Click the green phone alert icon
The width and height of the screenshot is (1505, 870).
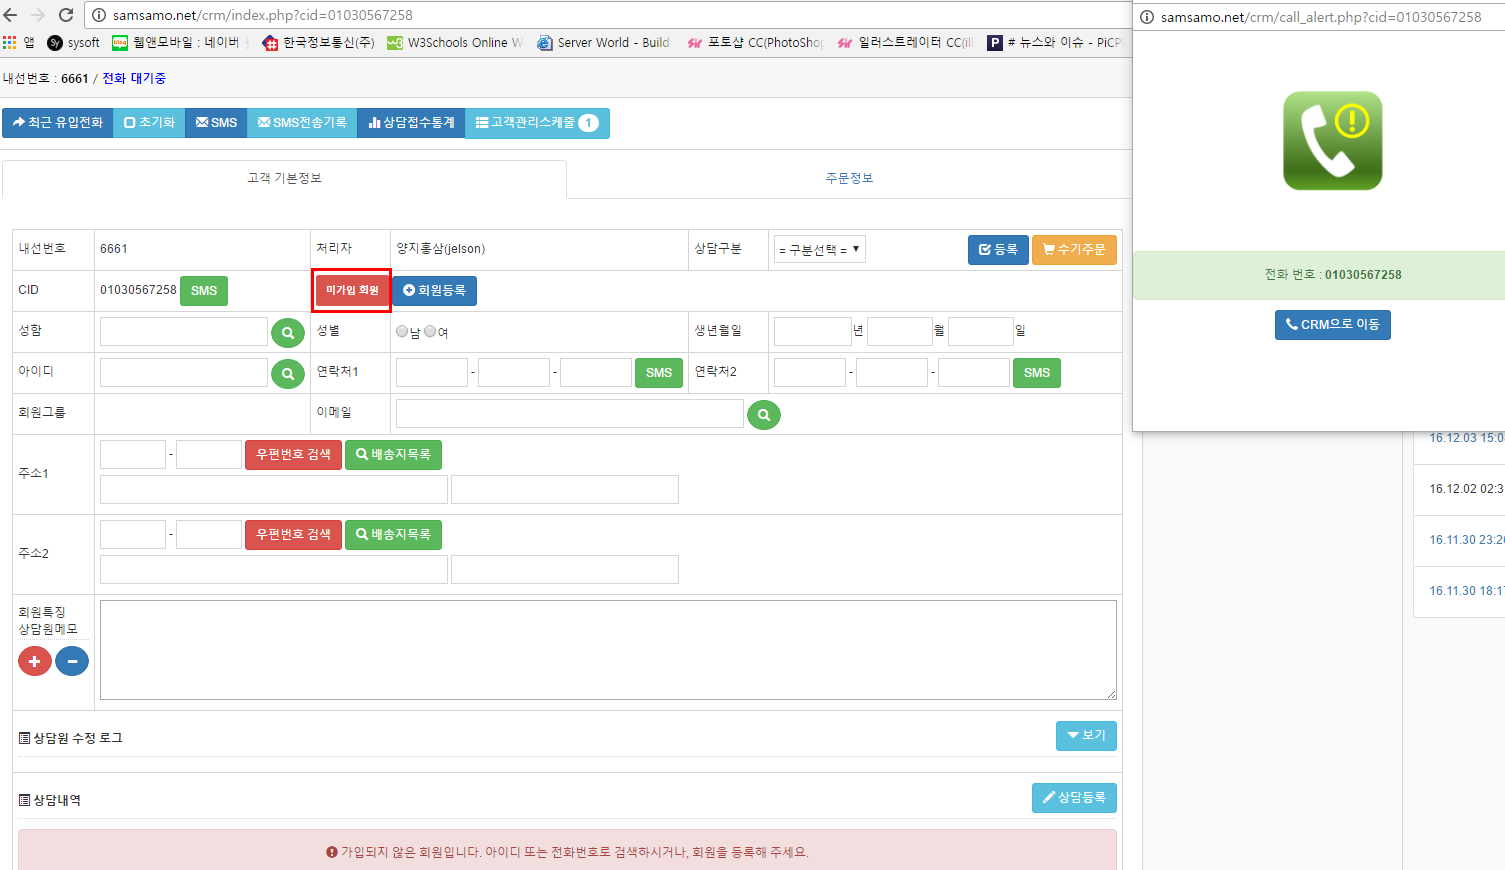(x=1332, y=141)
